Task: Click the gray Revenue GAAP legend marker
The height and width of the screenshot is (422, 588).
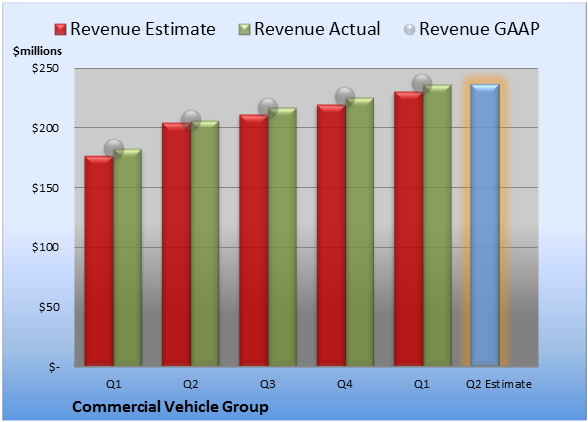Action: point(409,30)
